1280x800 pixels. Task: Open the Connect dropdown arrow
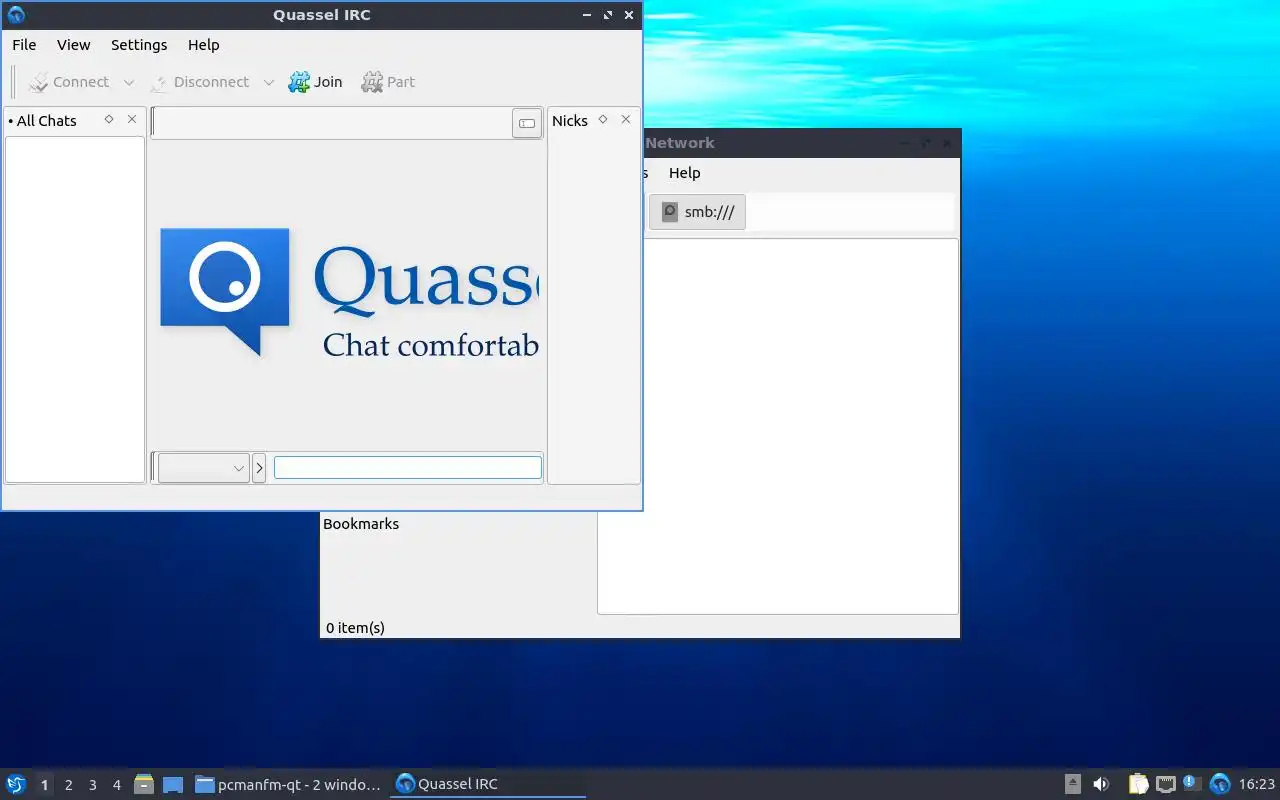tap(128, 82)
